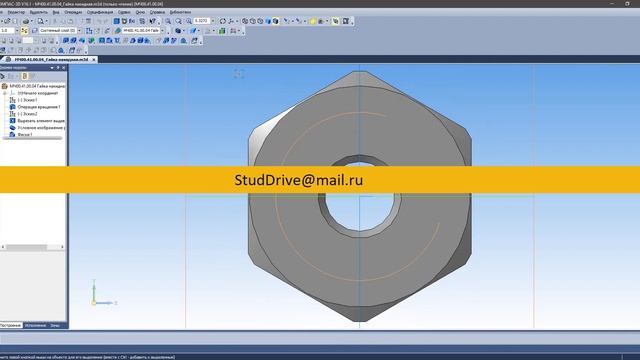Click the zoom window magnifier icon
The image size is (640, 360).
click(178, 21)
